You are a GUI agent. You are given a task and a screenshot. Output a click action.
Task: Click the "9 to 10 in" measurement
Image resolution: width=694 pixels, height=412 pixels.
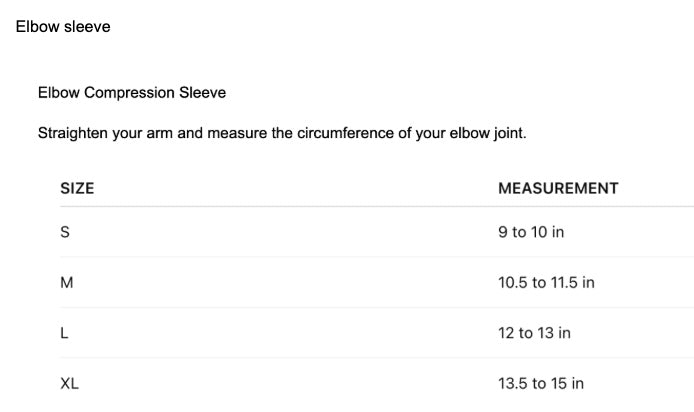tap(531, 232)
